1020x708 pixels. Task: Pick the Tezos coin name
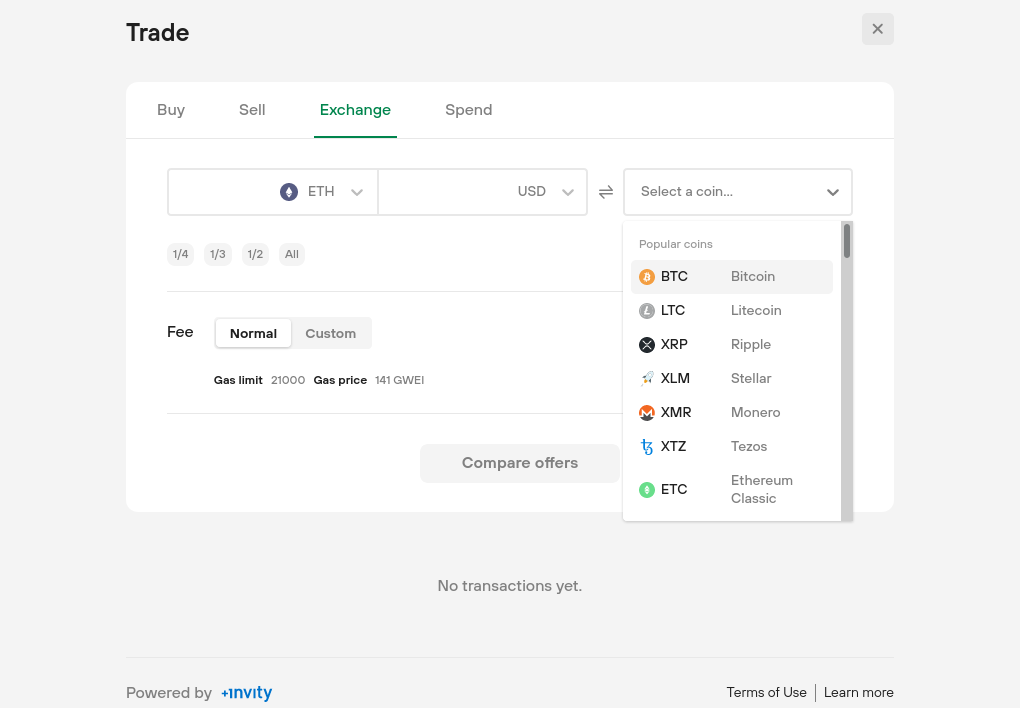[749, 446]
